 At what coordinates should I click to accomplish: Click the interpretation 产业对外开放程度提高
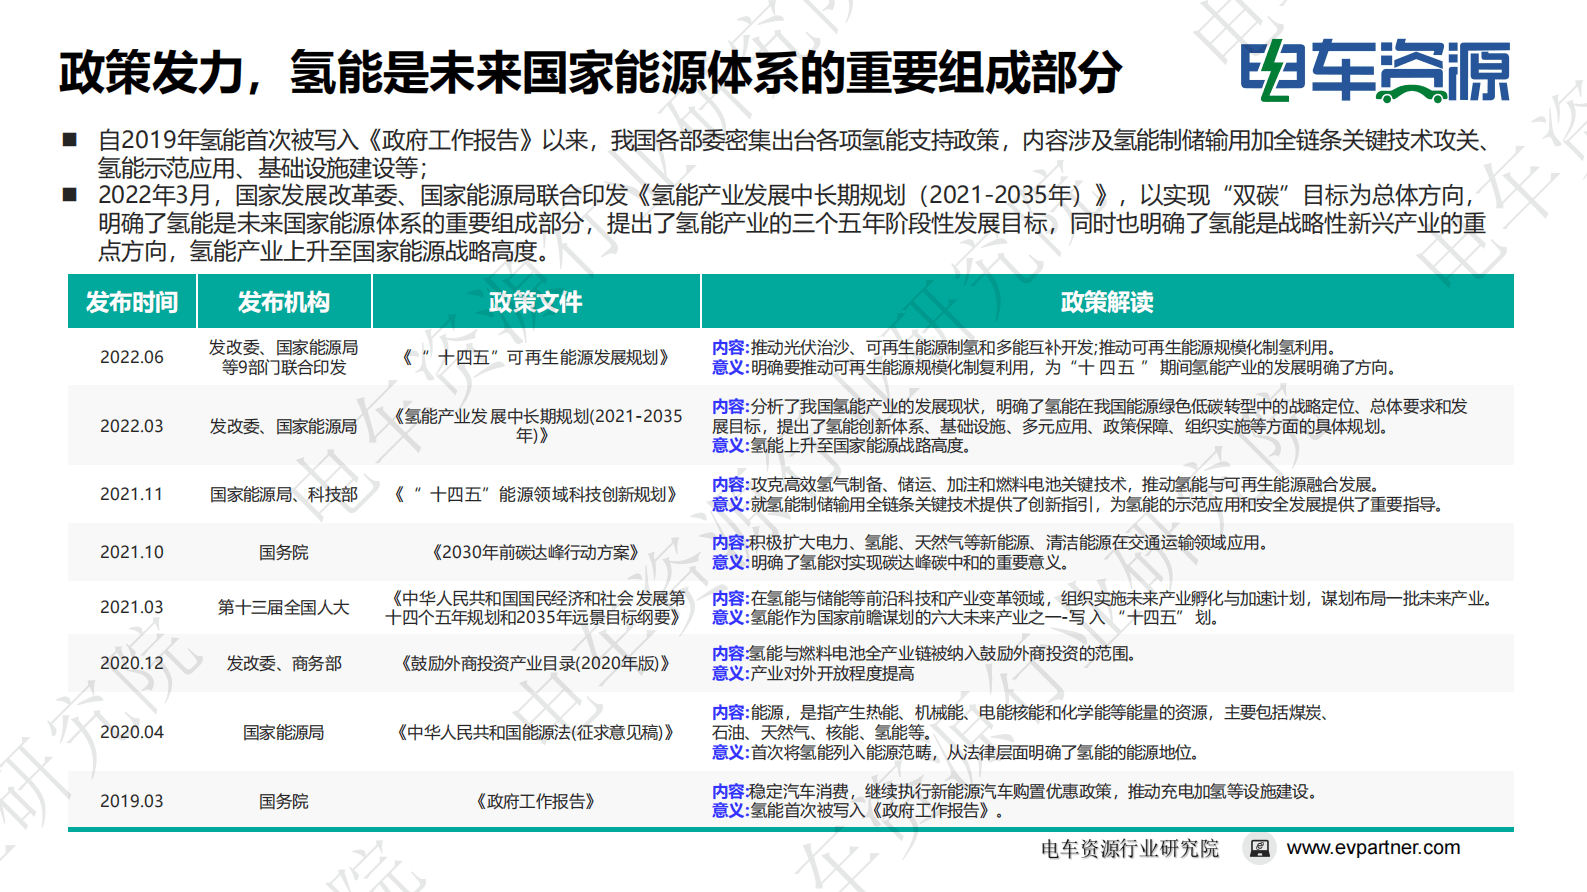point(813,673)
